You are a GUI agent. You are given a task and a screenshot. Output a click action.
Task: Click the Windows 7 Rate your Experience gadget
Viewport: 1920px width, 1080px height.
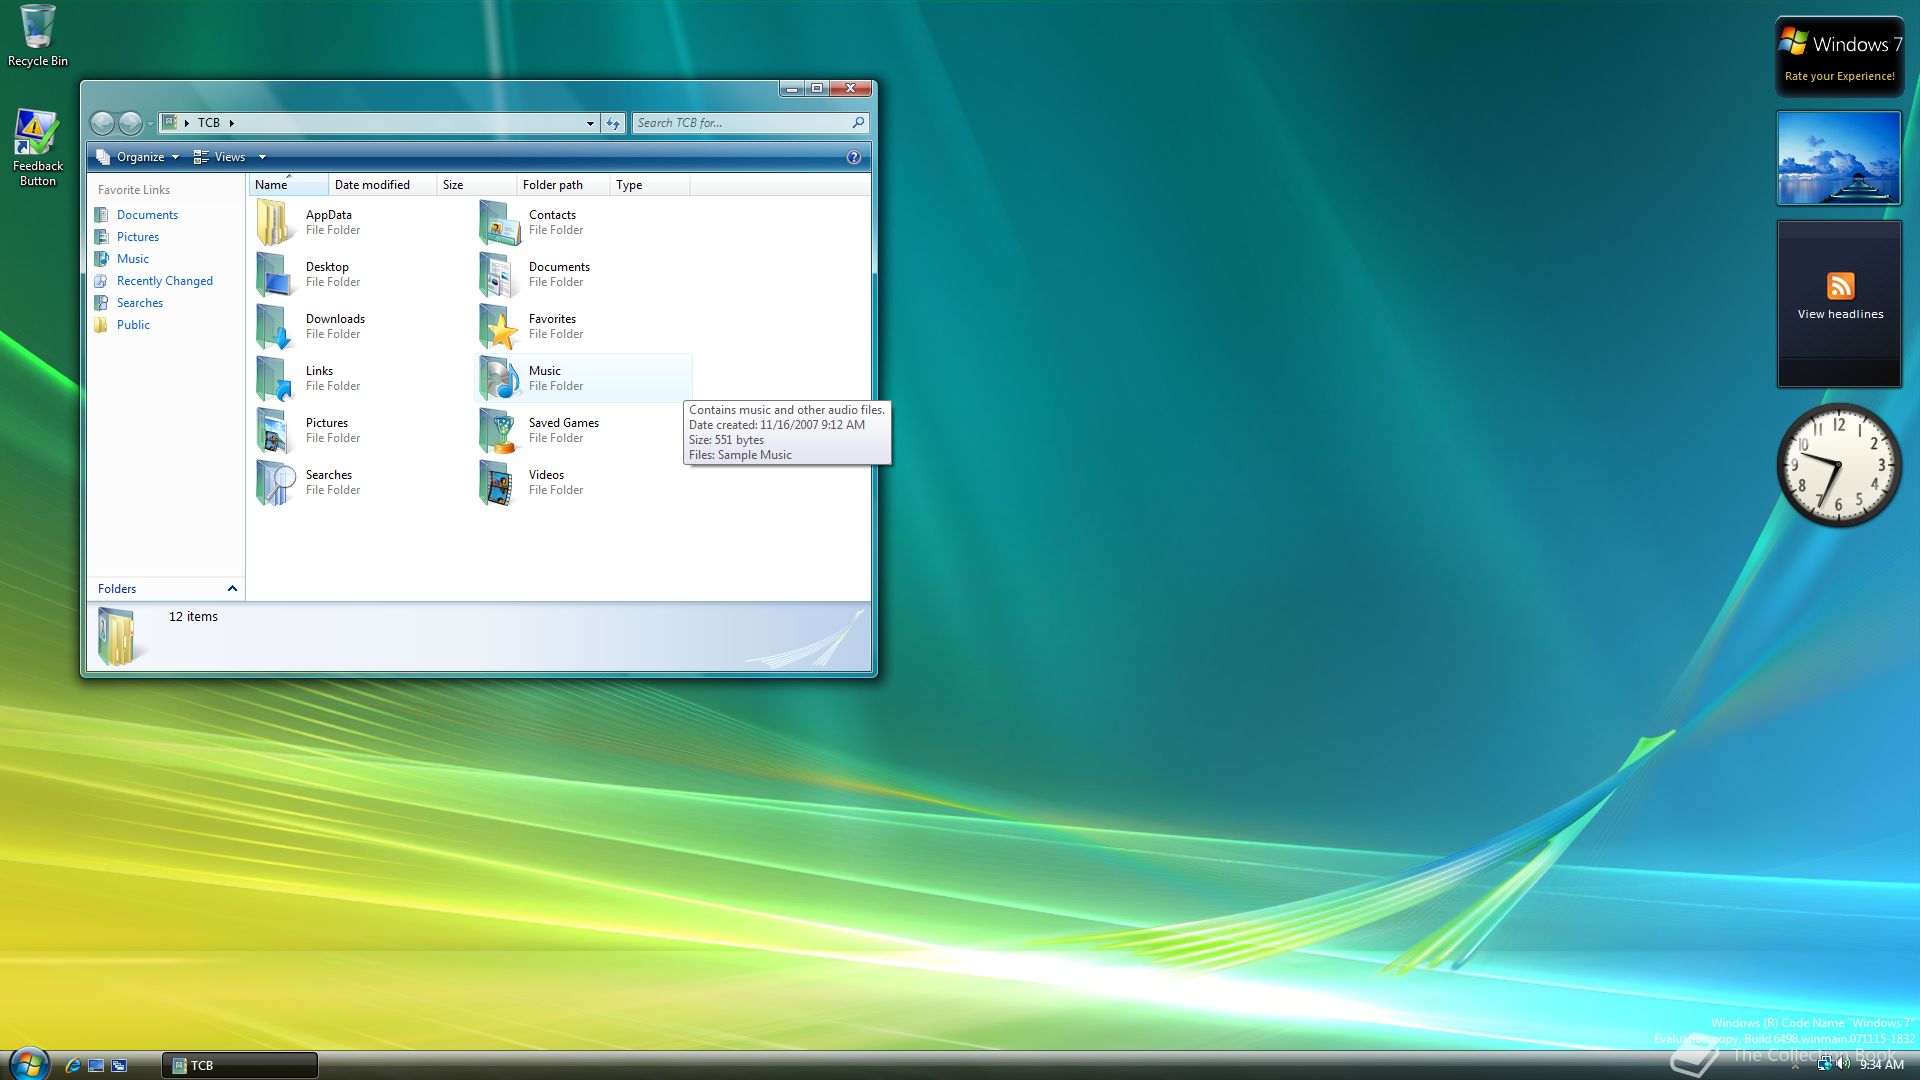tap(1839, 57)
